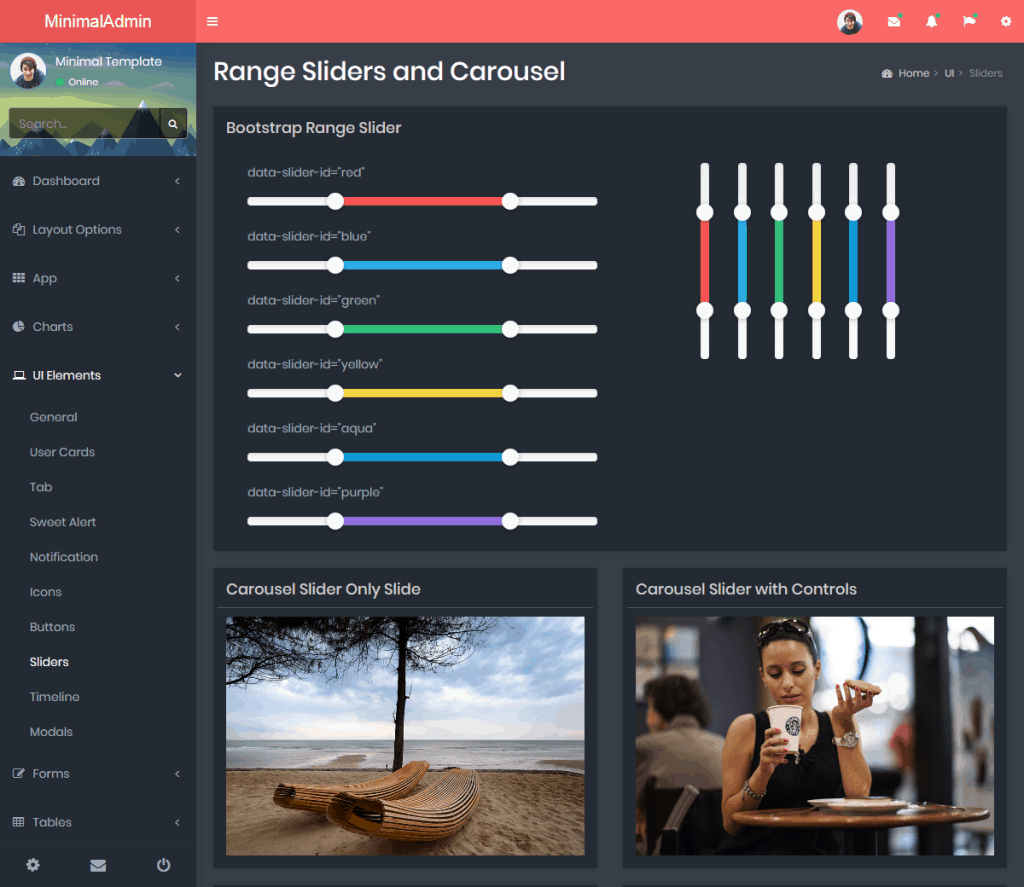Viewport: 1024px width, 887px height.
Task: Open the Notification submenu item
Action: [64, 557]
